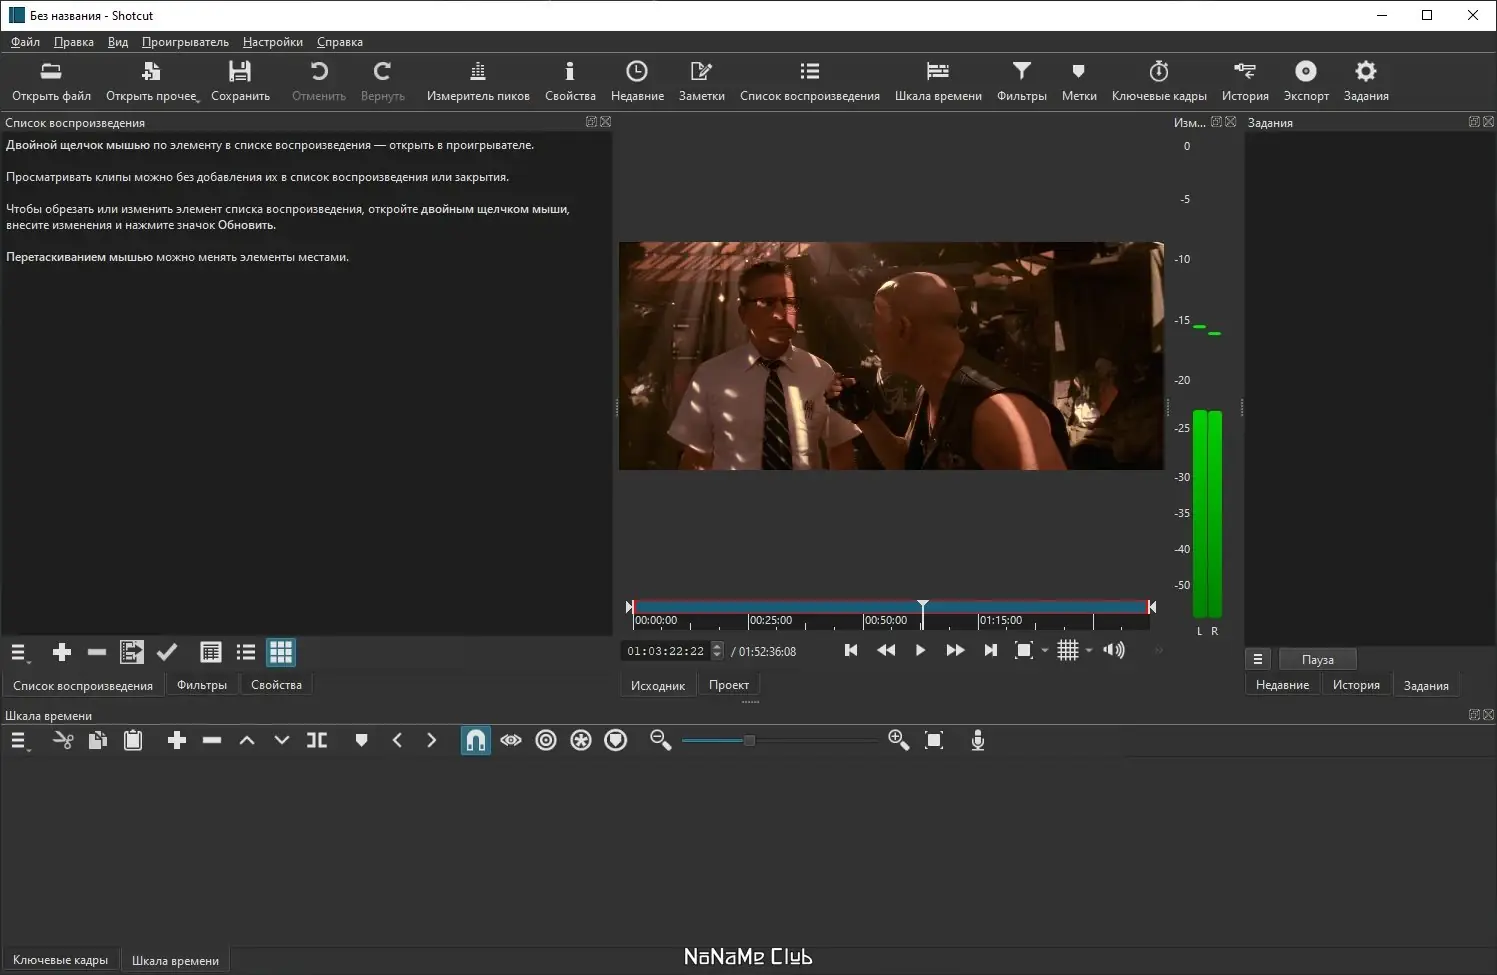This screenshot has width=1497, height=975.
Task: Show the Недавние recent files toolbar icon
Action: click(637, 71)
